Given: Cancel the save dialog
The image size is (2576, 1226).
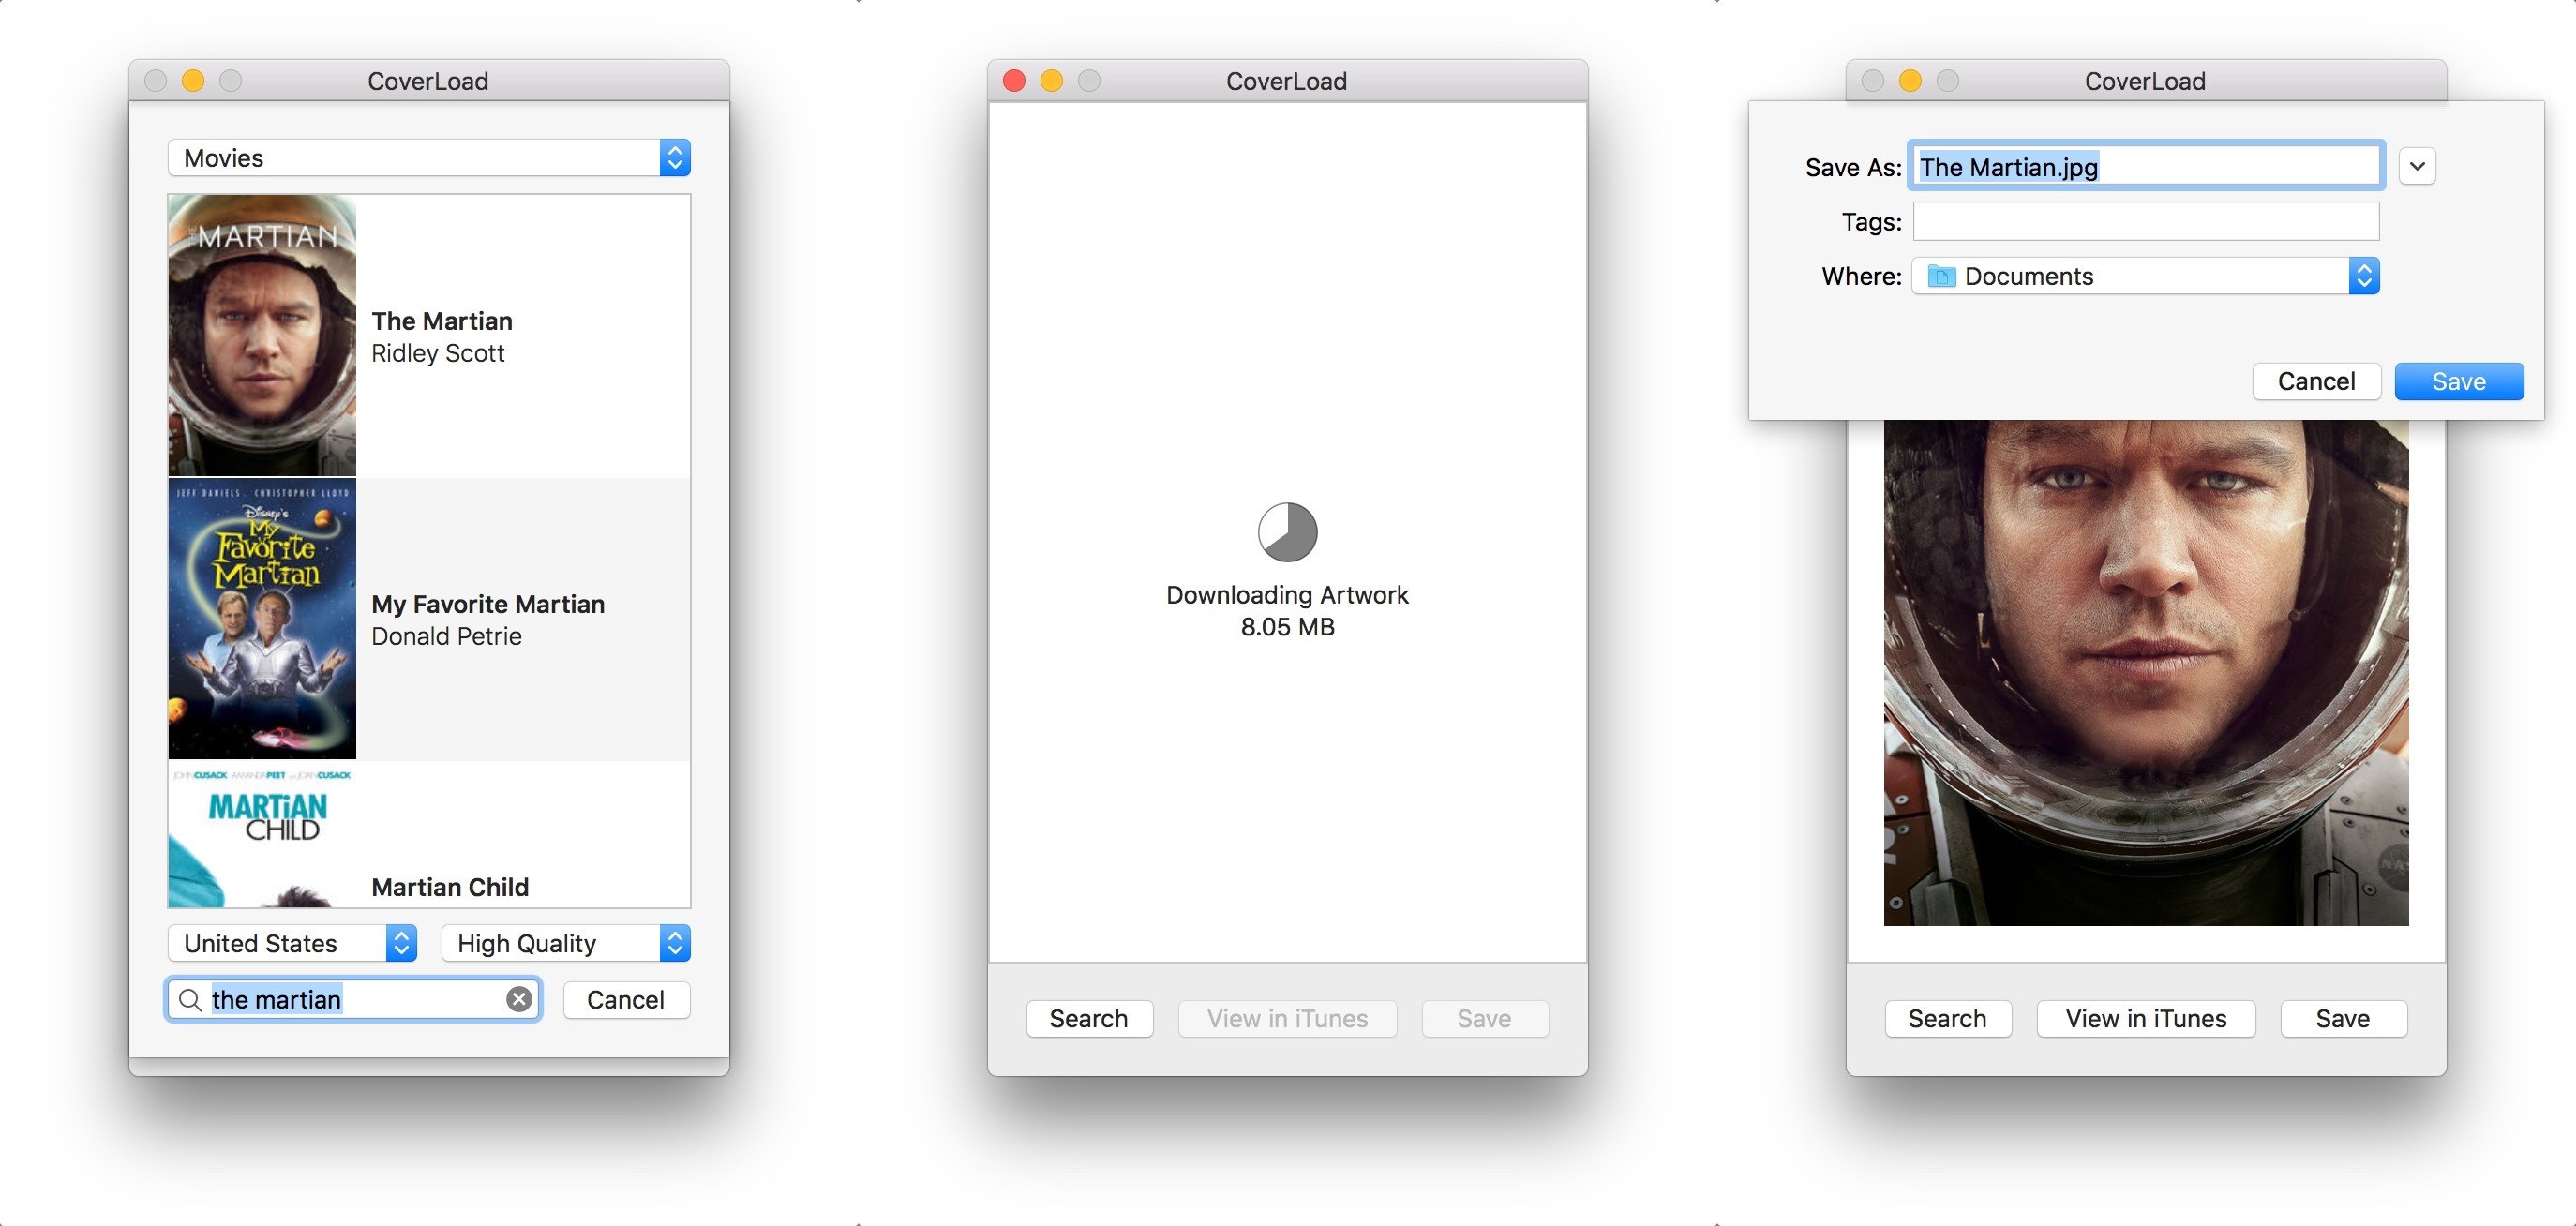Looking at the screenshot, I should pos(2317,381).
